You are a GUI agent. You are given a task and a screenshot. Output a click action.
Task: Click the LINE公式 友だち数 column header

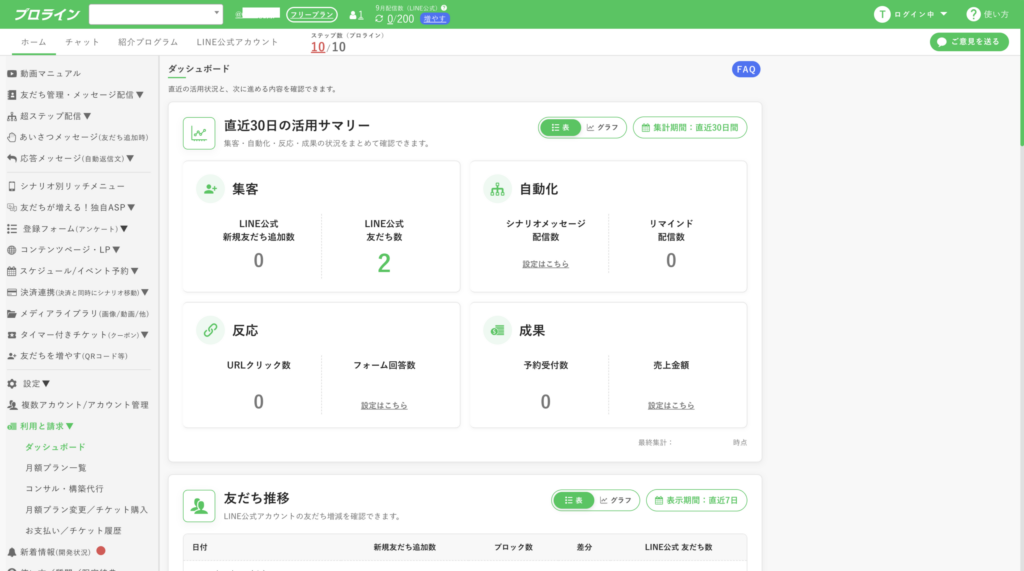pos(679,547)
